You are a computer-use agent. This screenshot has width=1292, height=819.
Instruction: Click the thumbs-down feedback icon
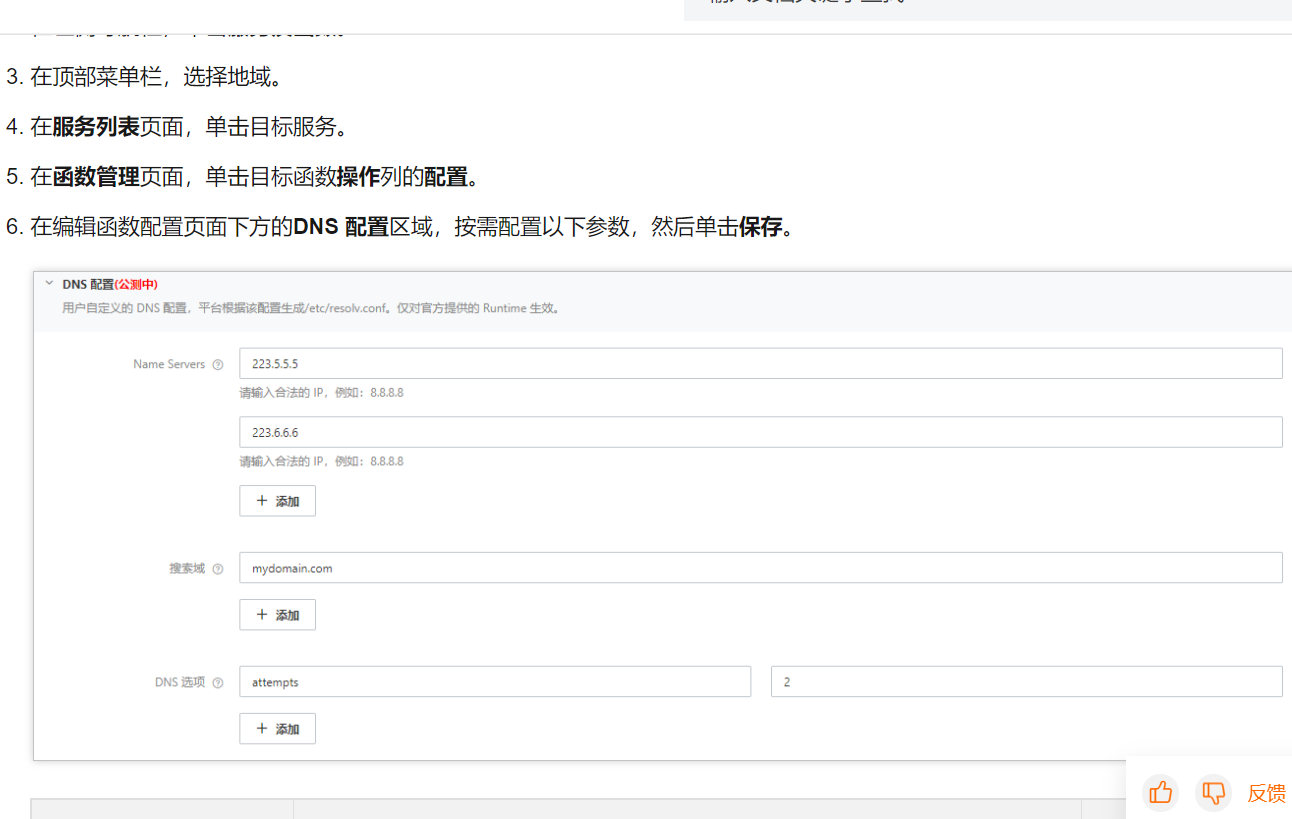point(1213,793)
